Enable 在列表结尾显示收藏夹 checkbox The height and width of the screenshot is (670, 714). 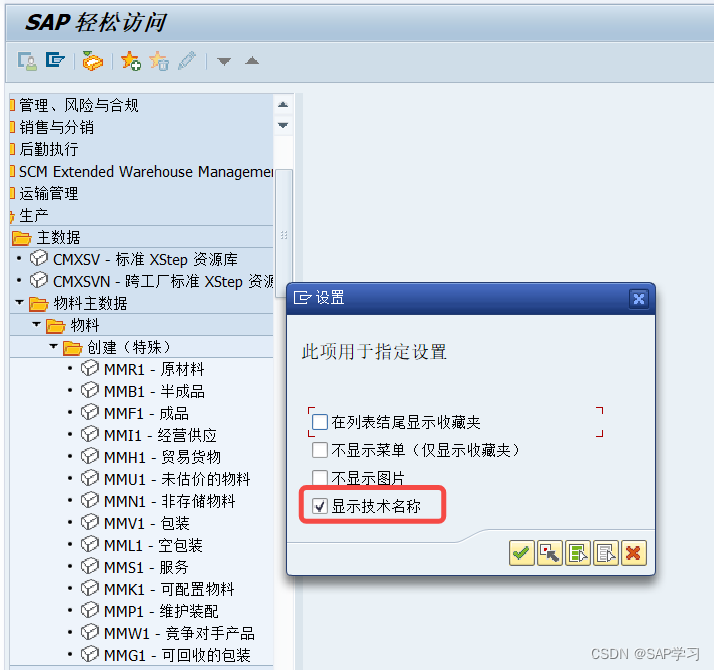coord(320,422)
